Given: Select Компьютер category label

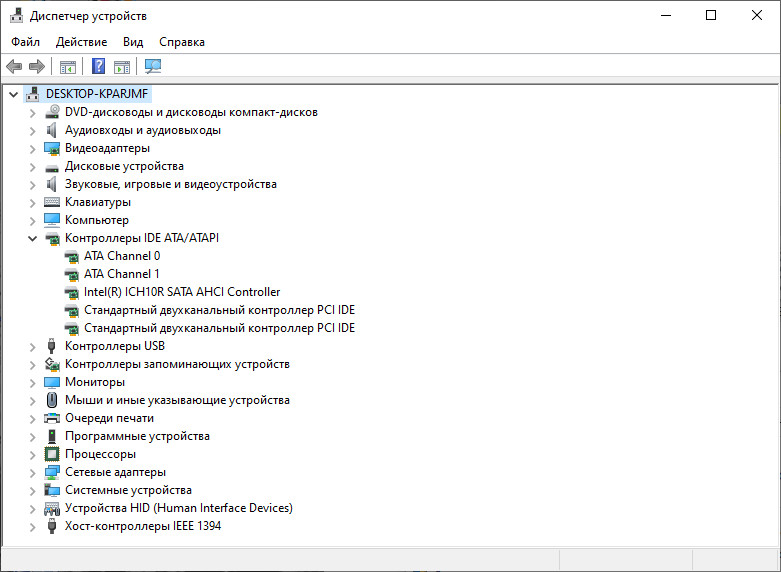Looking at the screenshot, I should click(x=97, y=220).
